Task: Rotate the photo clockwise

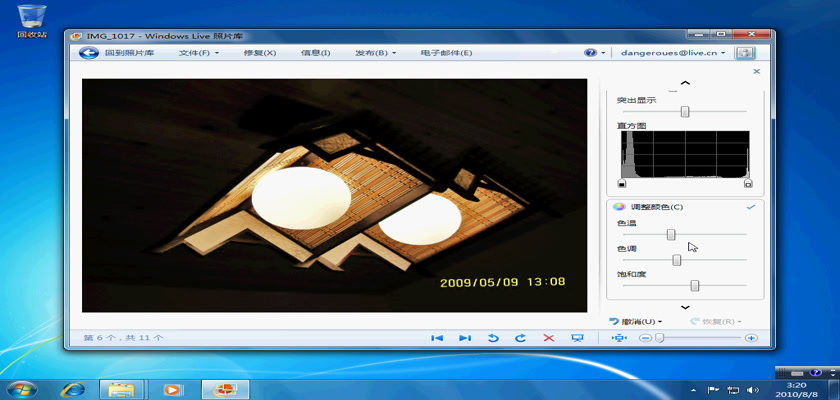Action: click(520, 338)
